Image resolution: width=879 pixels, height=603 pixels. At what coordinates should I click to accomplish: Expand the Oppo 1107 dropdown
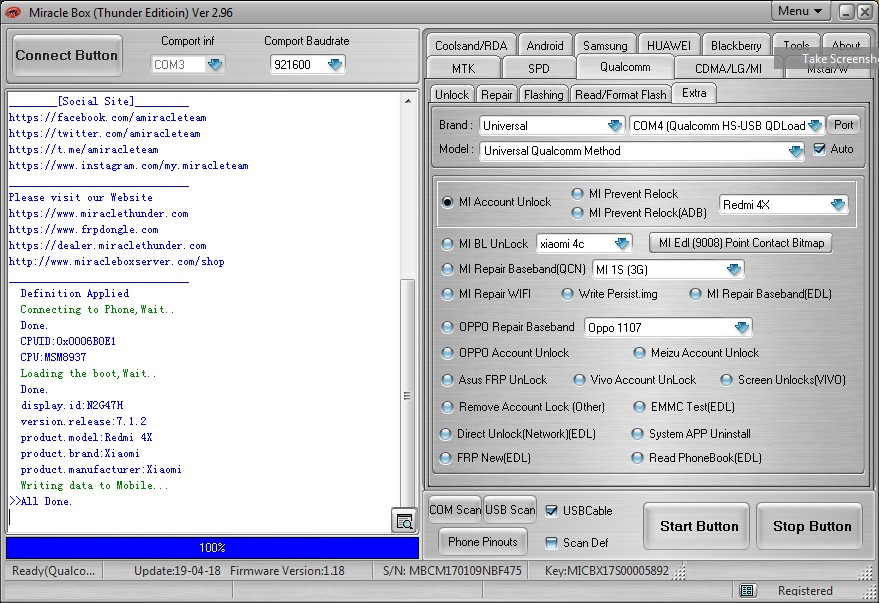click(x=742, y=327)
